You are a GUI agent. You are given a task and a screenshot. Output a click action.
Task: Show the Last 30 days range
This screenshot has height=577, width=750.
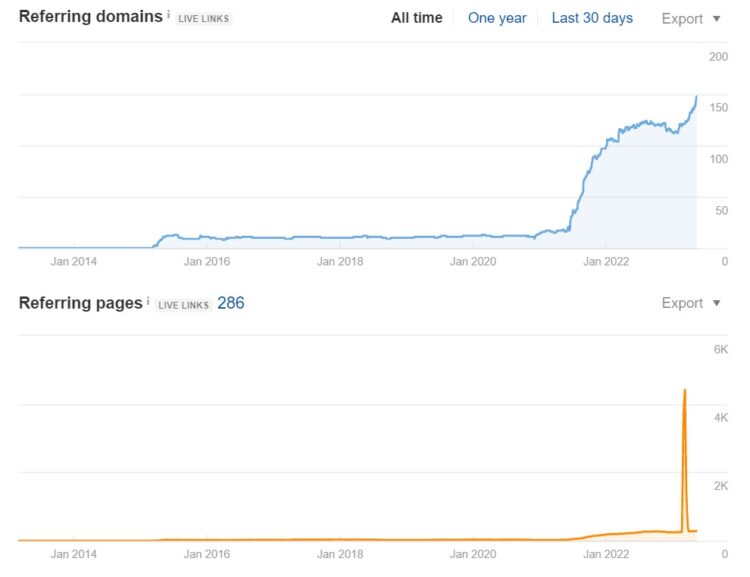pyautogui.click(x=592, y=18)
